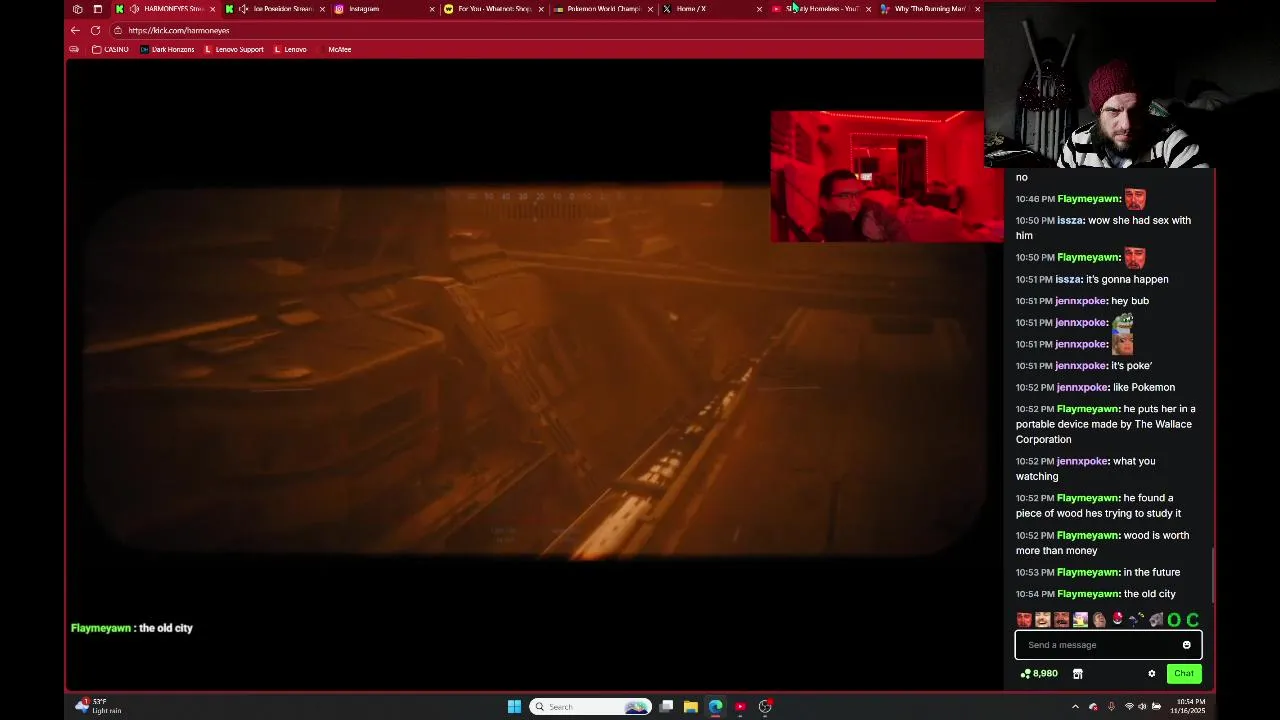
Task: Click Flaymeyawn in 'wood is worth' message
Action: 1088,535
